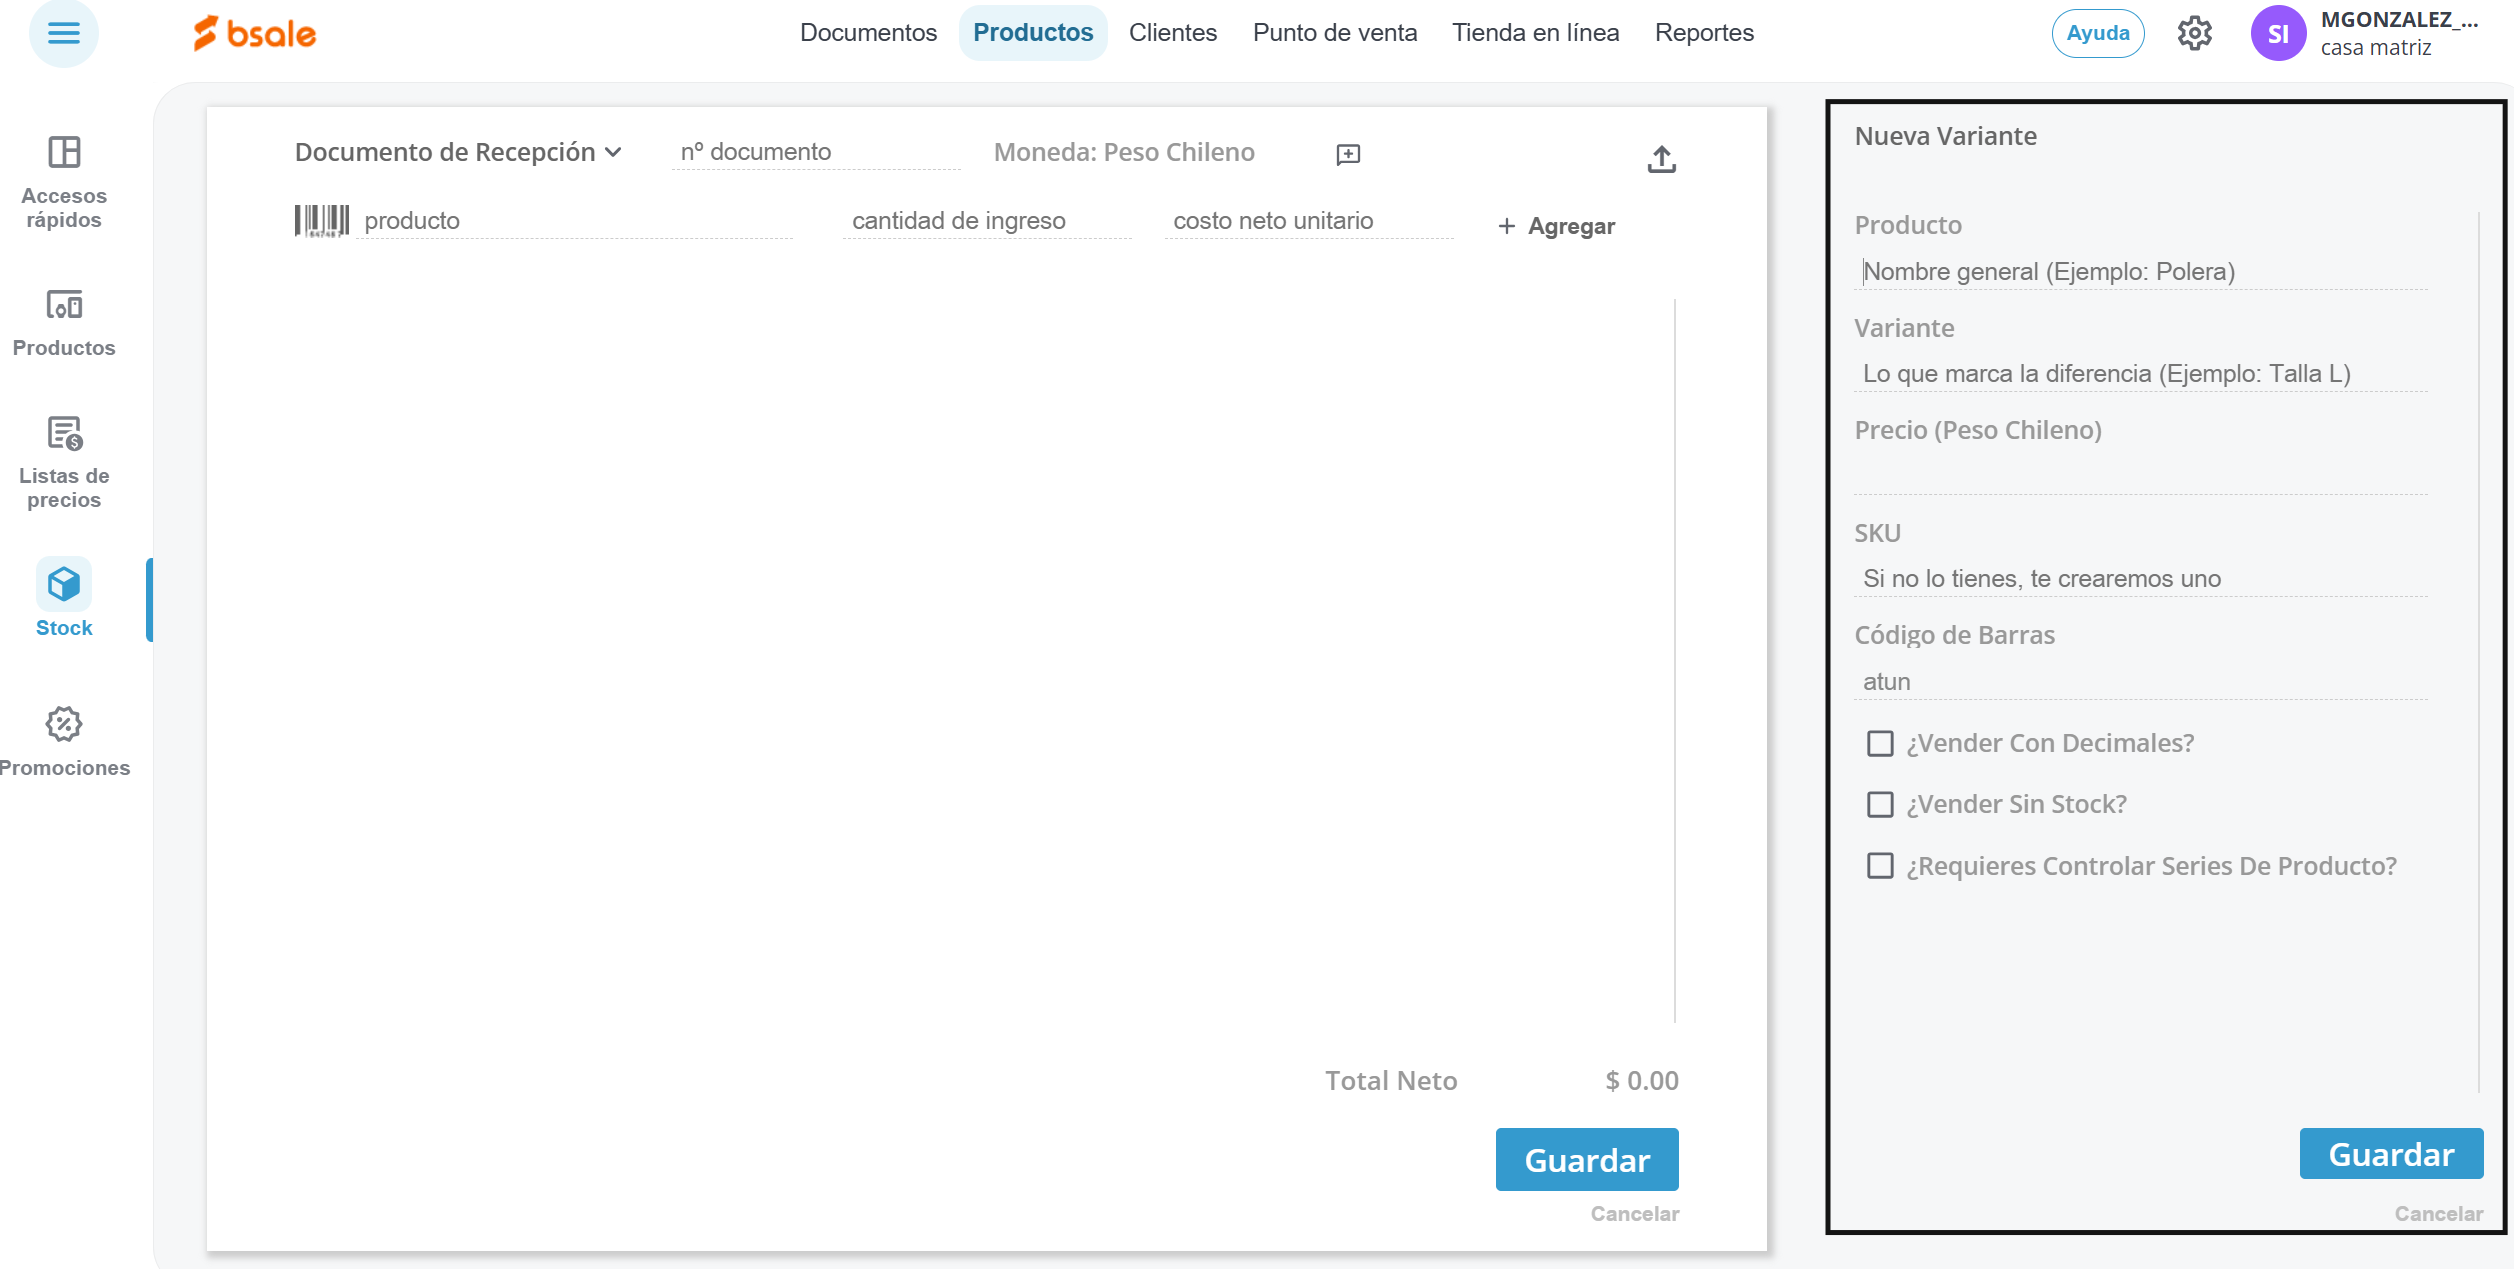Select Listas de precios sidebar icon
The width and height of the screenshot is (2514, 1269).
[64, 434]
